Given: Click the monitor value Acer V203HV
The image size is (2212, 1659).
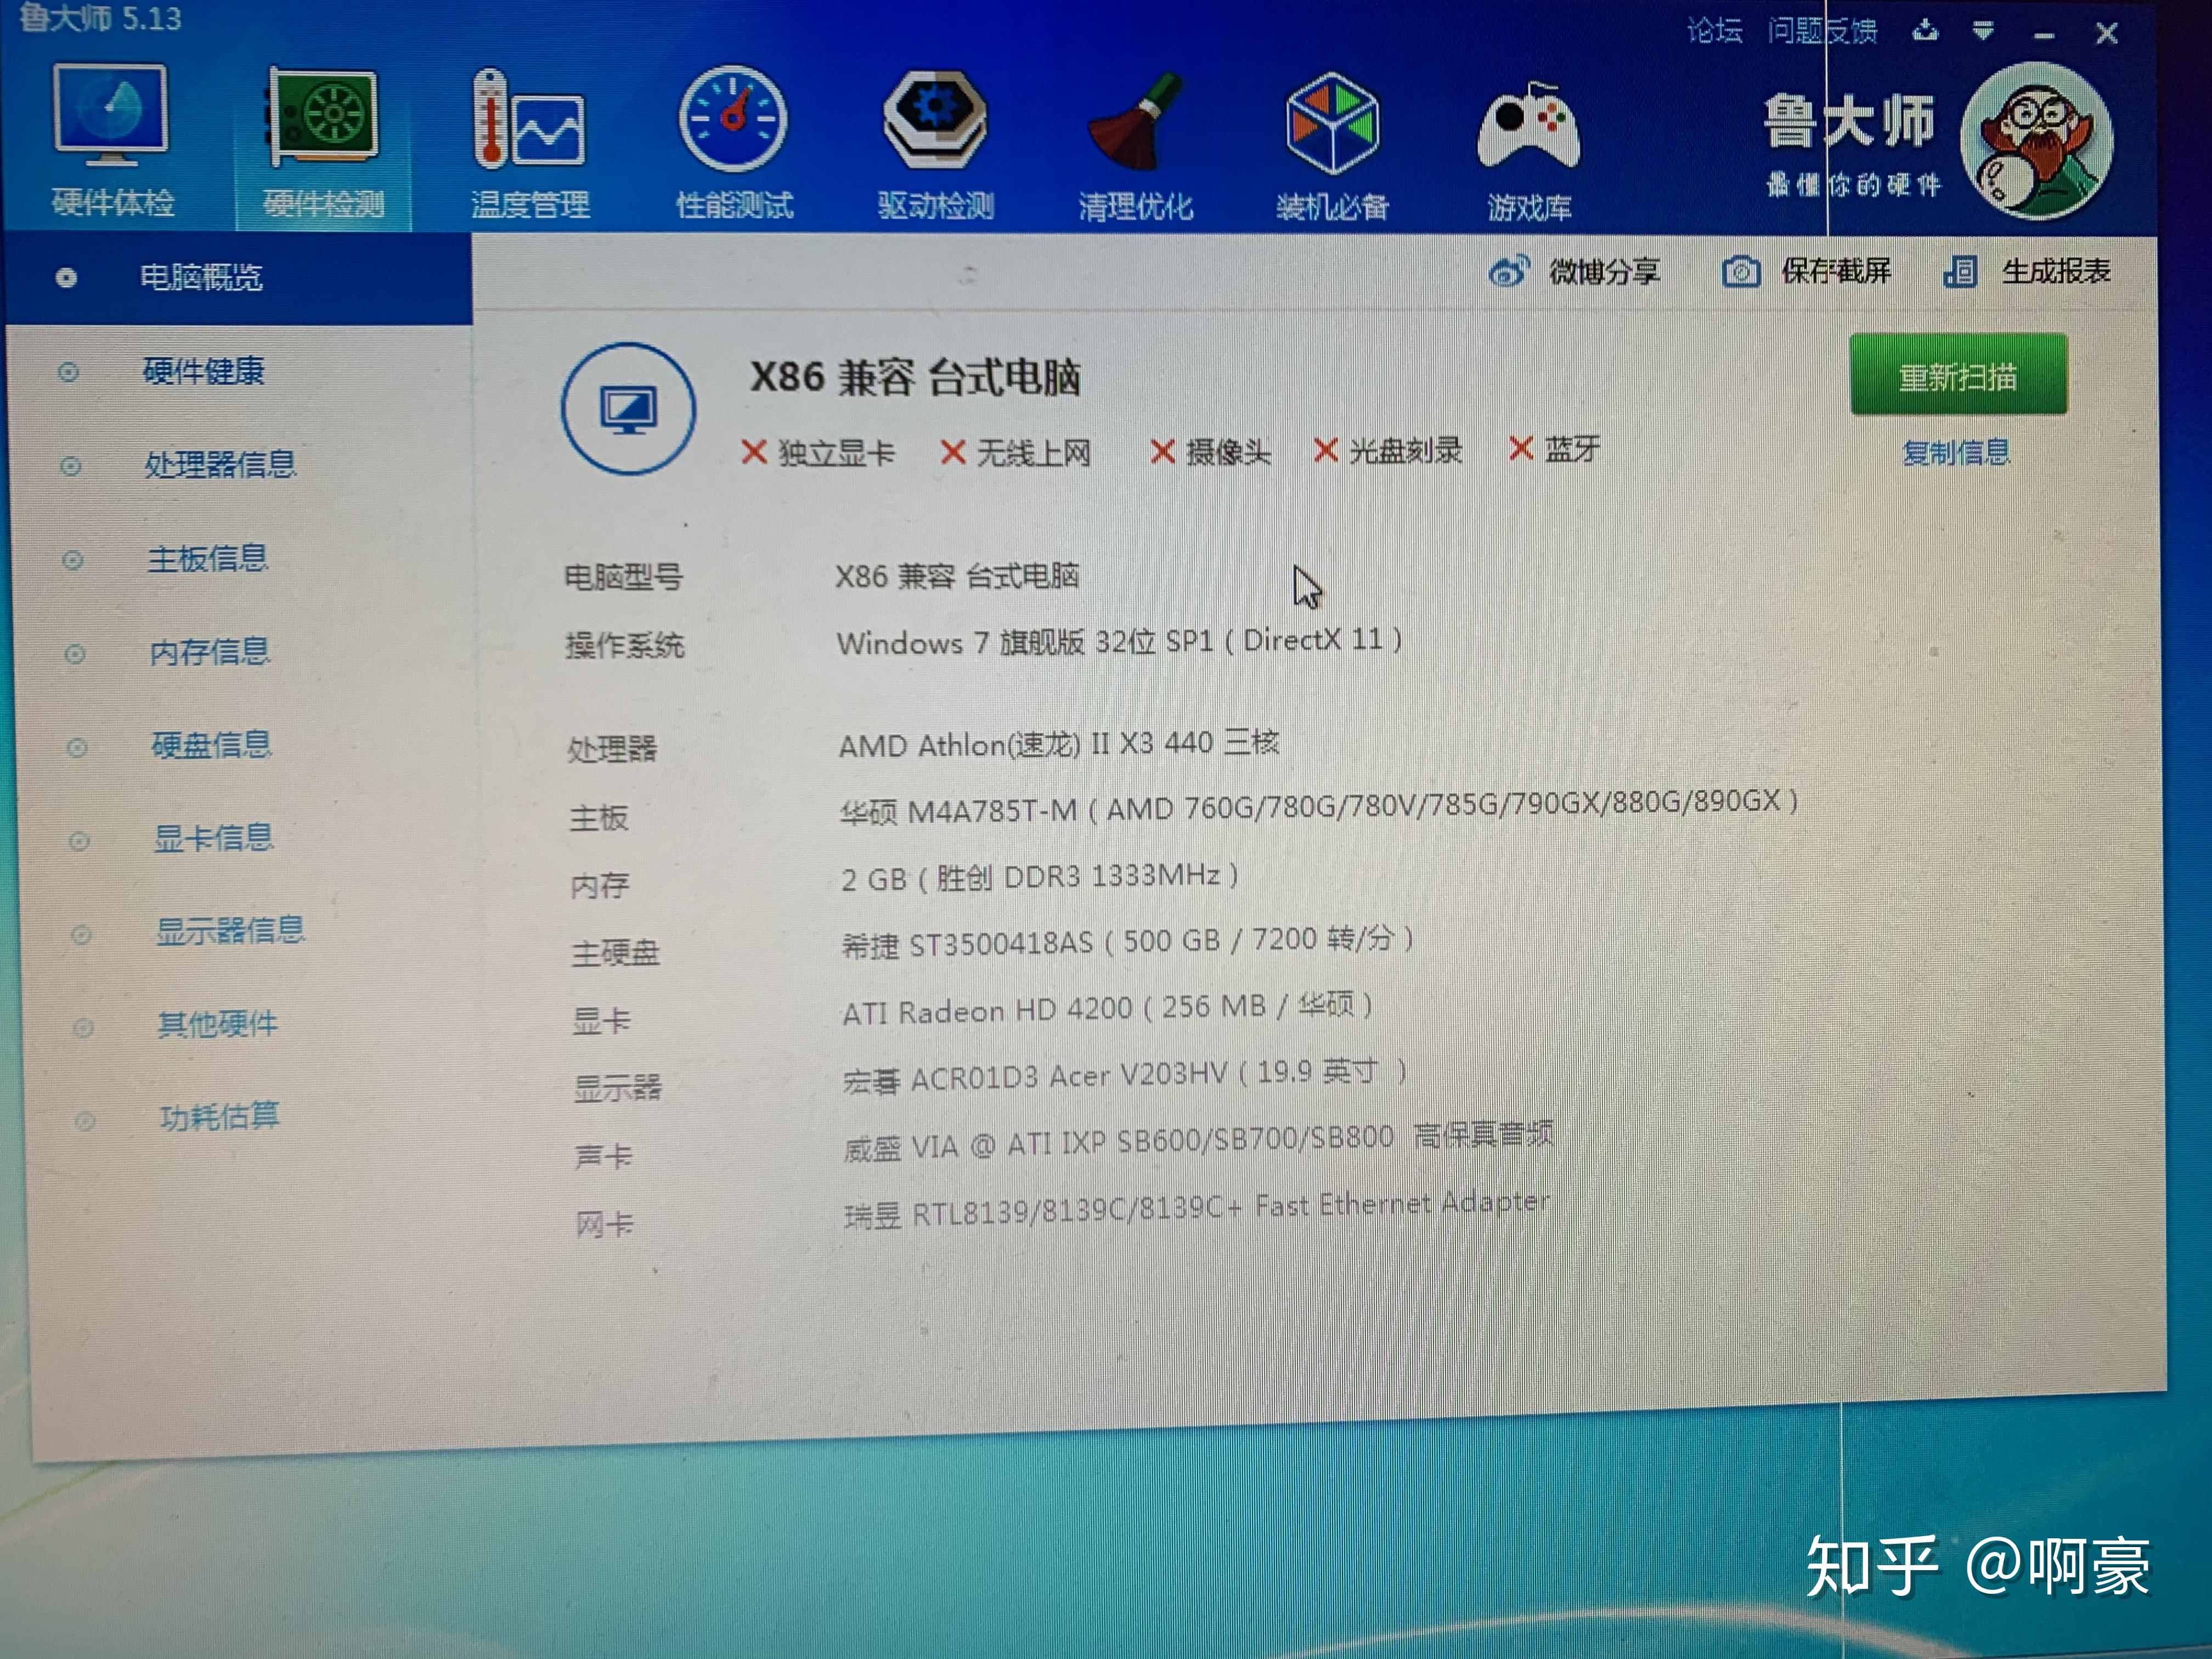Looking at the screenshot, I should pyautogui.click(x=1125, y=1076).
